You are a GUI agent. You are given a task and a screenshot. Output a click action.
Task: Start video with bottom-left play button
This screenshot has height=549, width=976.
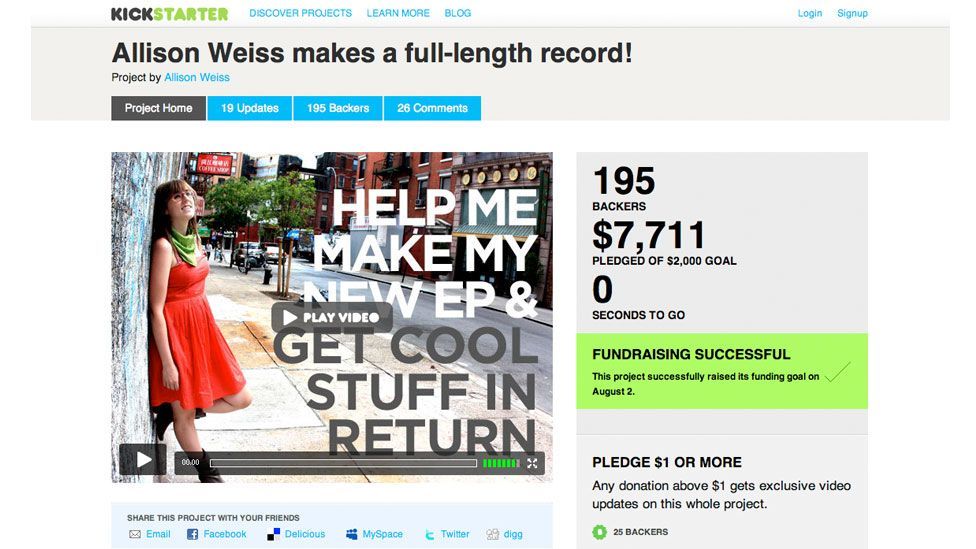pos(143,460)
